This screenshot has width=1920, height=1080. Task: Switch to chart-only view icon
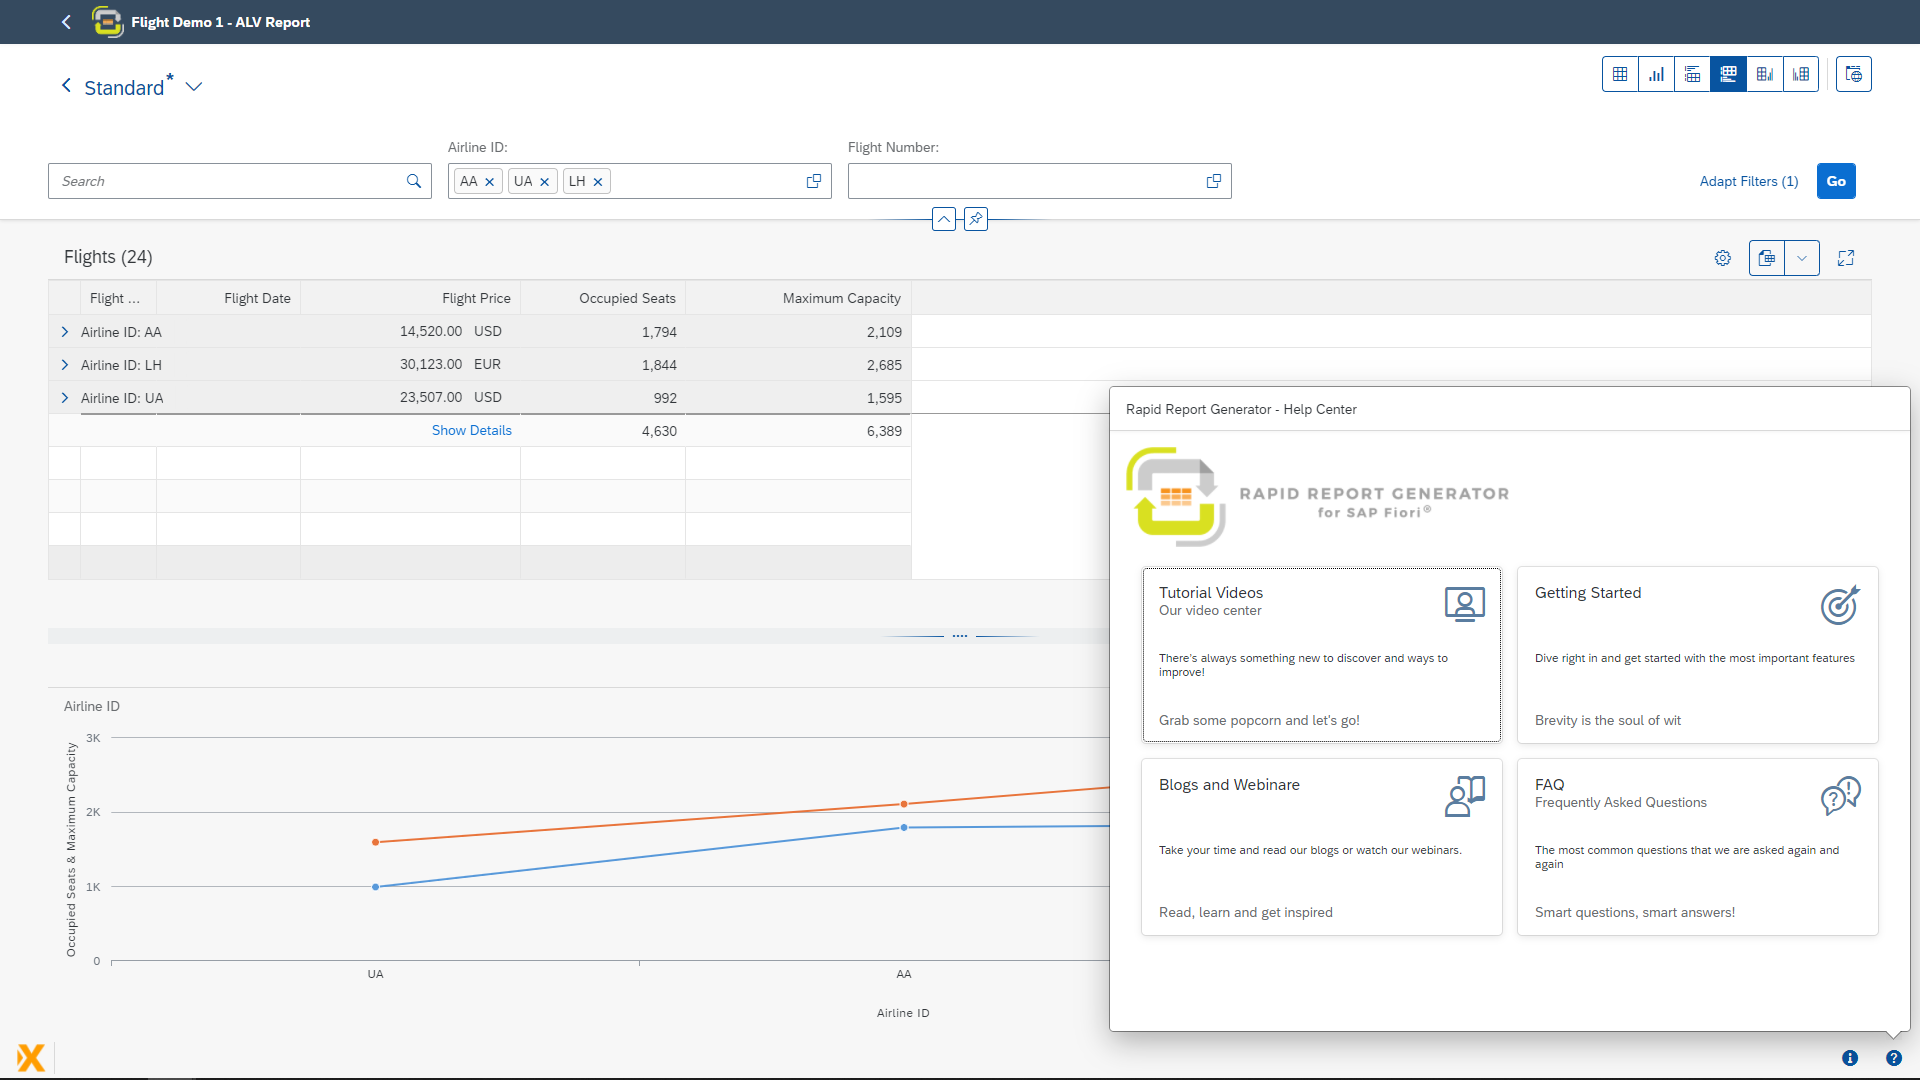pyautogui.click(x=1656, y=74)
